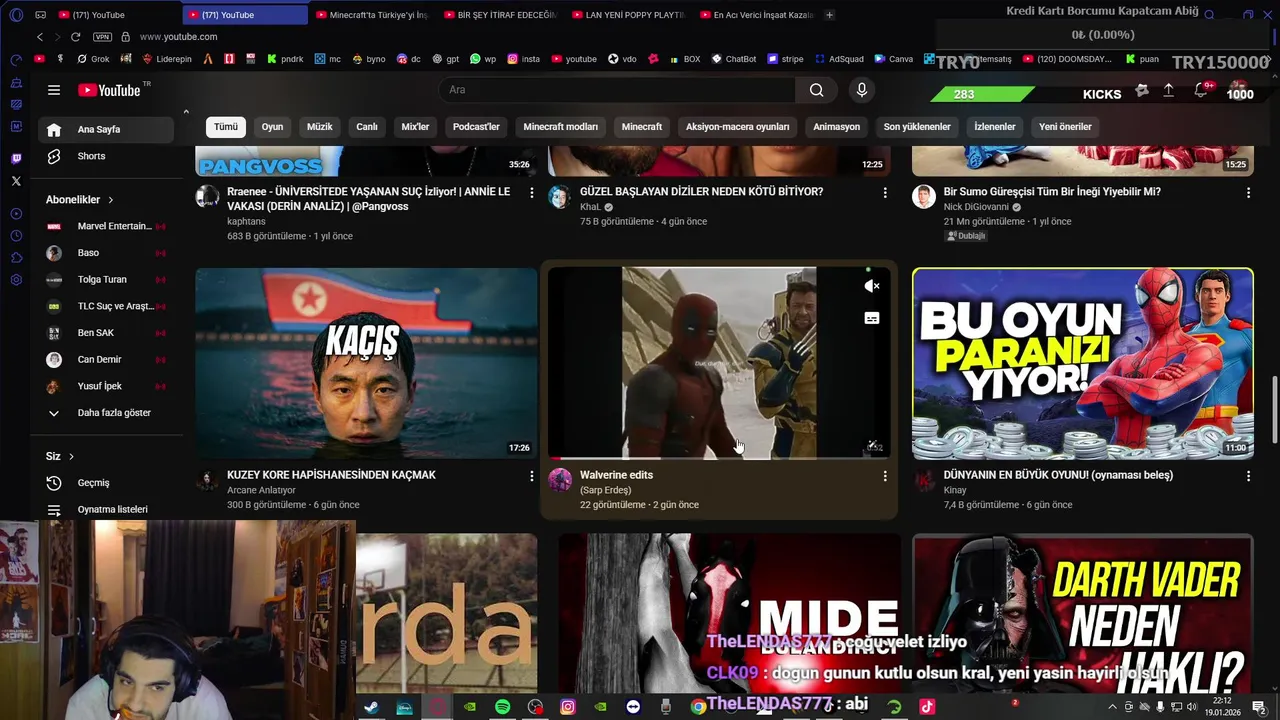This screenshot has height=720, width=1280.
Task: Open Geçmiş history in the sidebar
Action: pyautogui.click(x=106, y=483)
